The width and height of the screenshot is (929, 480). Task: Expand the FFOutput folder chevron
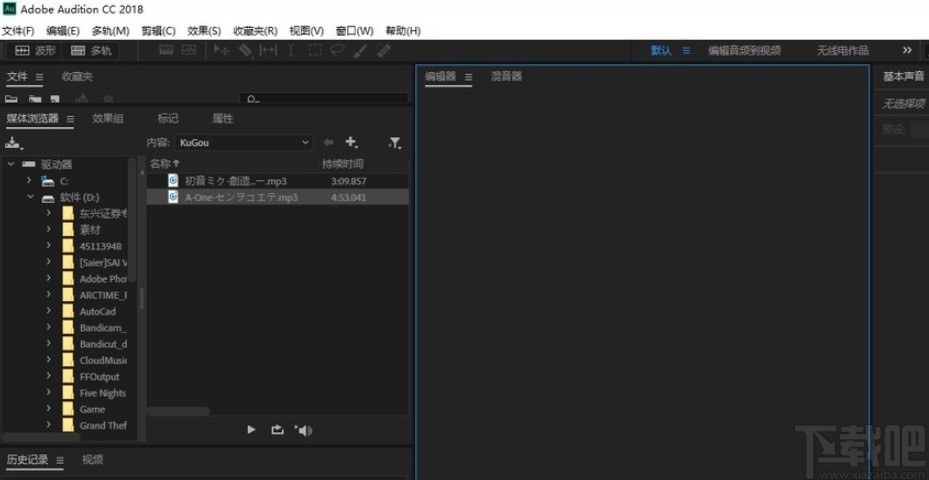point(49,376)
